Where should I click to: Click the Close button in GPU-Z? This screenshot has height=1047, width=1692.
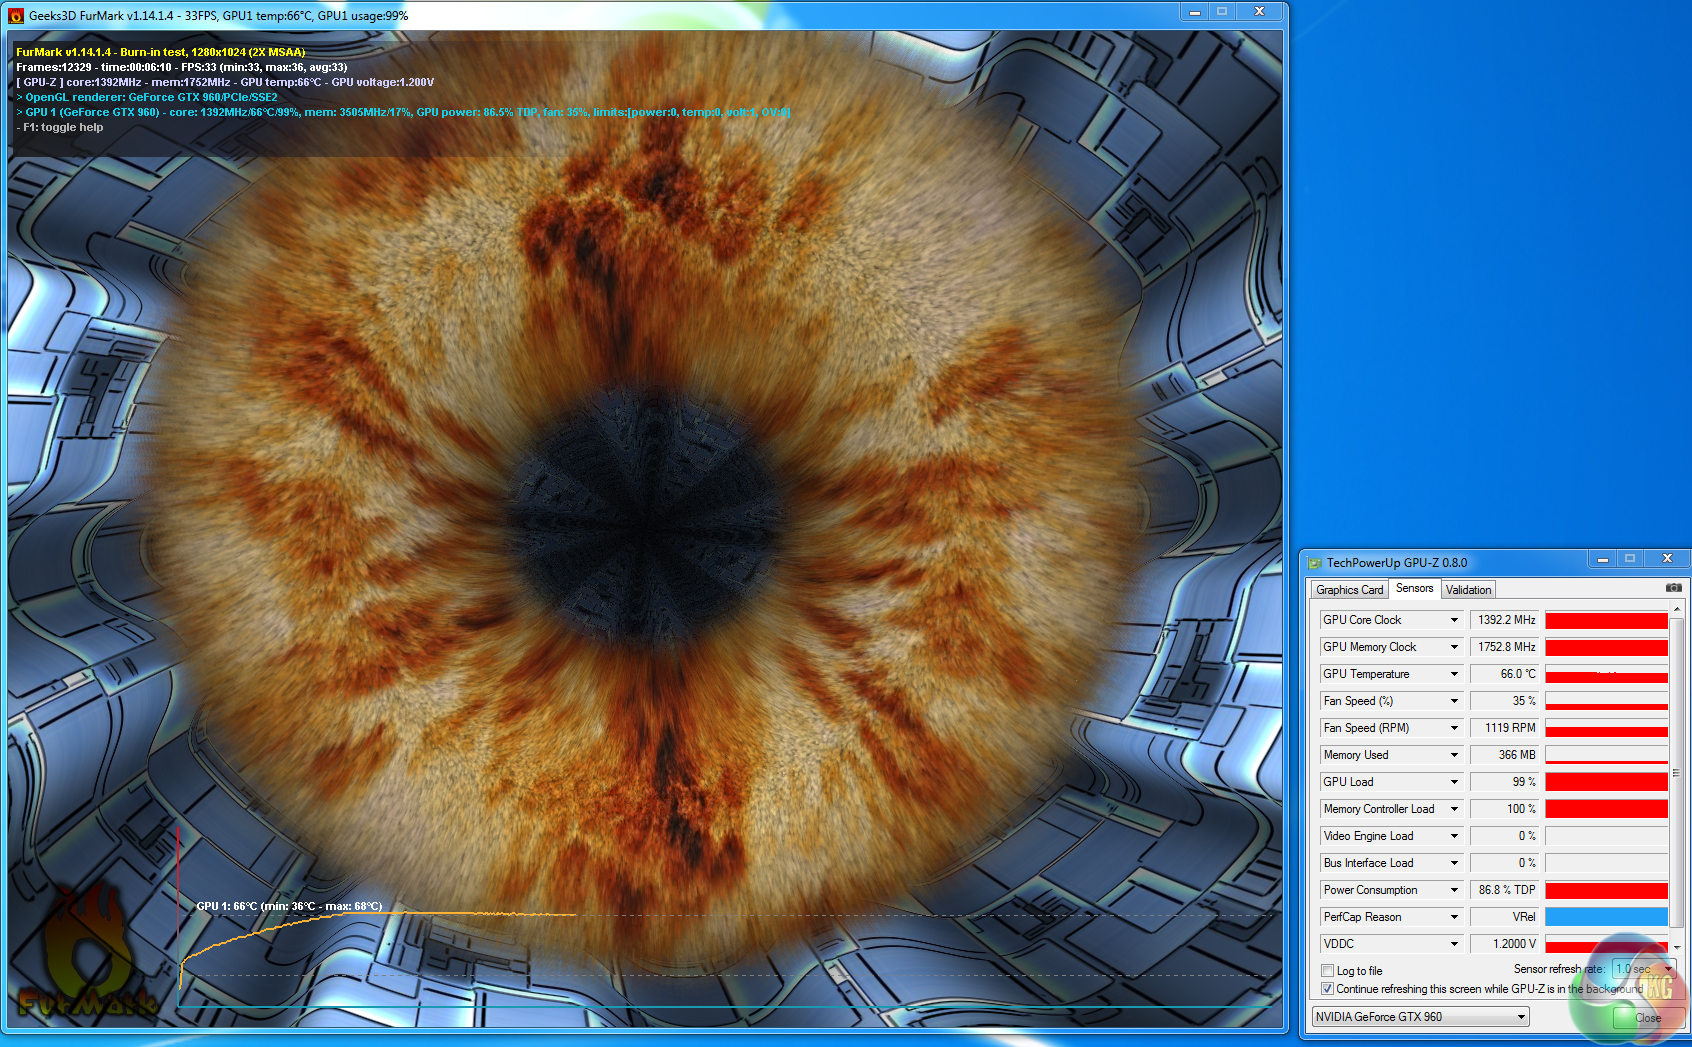[1648, 1018]
